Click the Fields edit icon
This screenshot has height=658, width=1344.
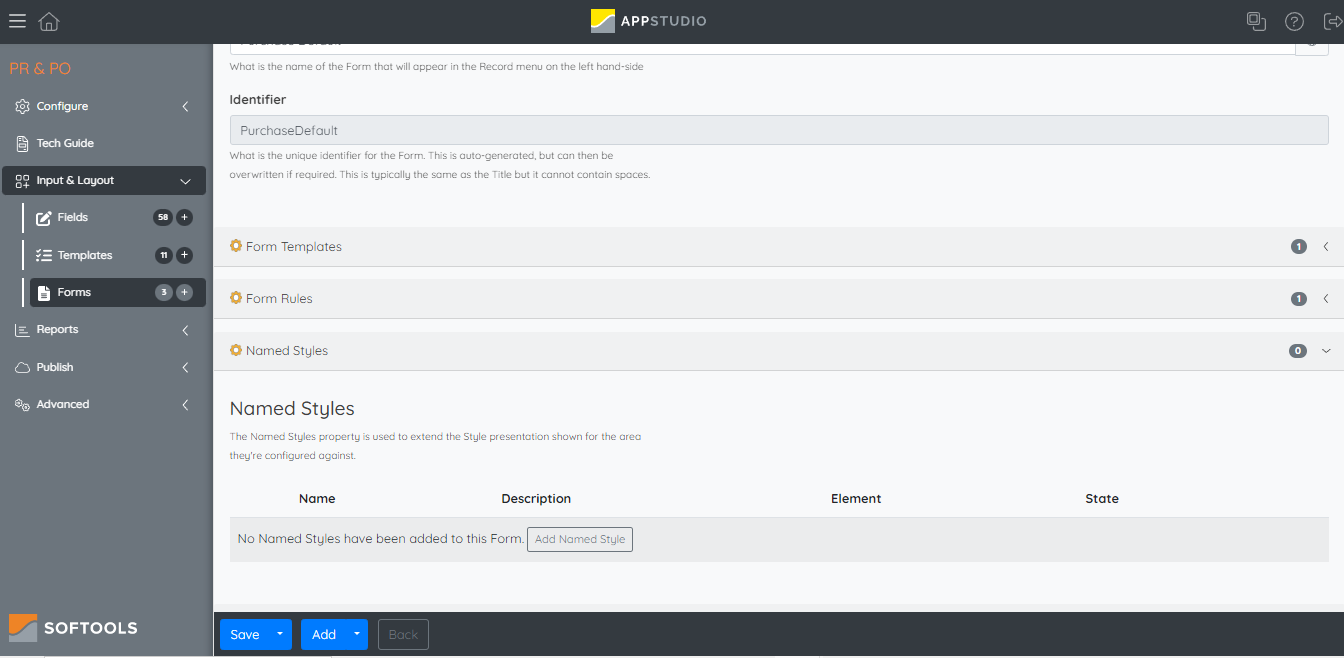43,218
